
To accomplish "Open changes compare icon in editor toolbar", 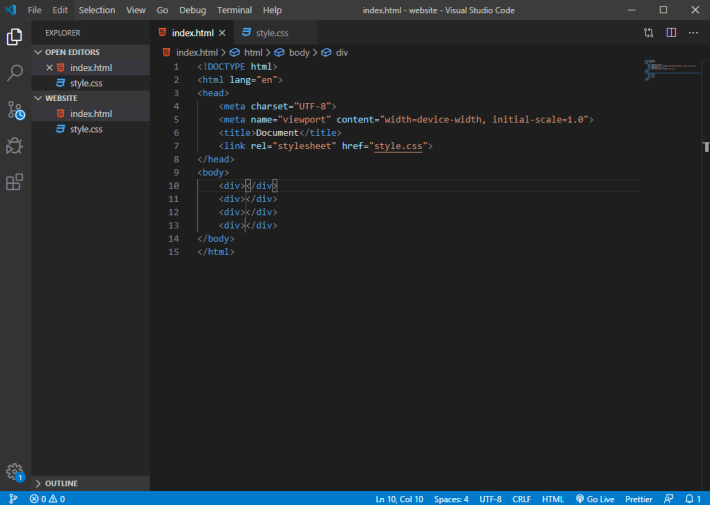I will coord(648,33).
